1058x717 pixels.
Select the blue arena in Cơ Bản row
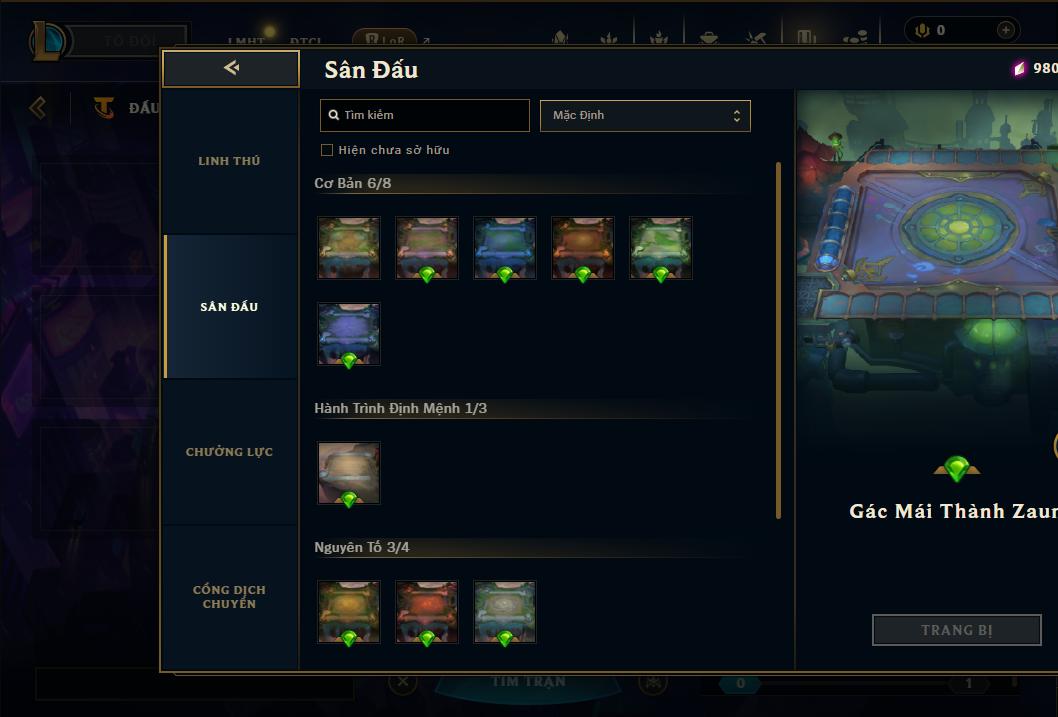click(x=505, y=248)
